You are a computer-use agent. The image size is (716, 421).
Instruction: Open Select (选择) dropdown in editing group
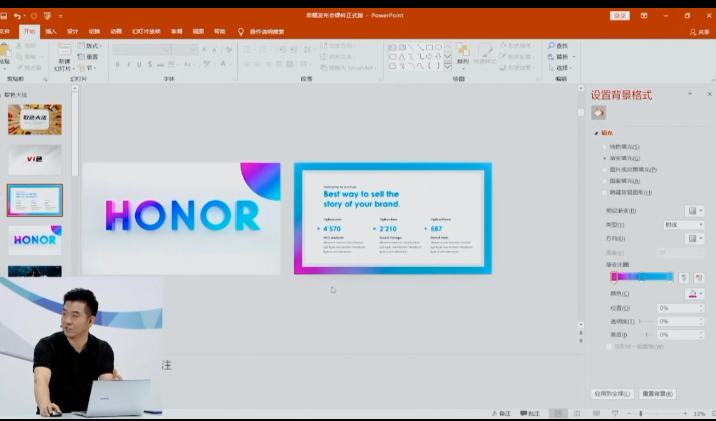(561, 68)
